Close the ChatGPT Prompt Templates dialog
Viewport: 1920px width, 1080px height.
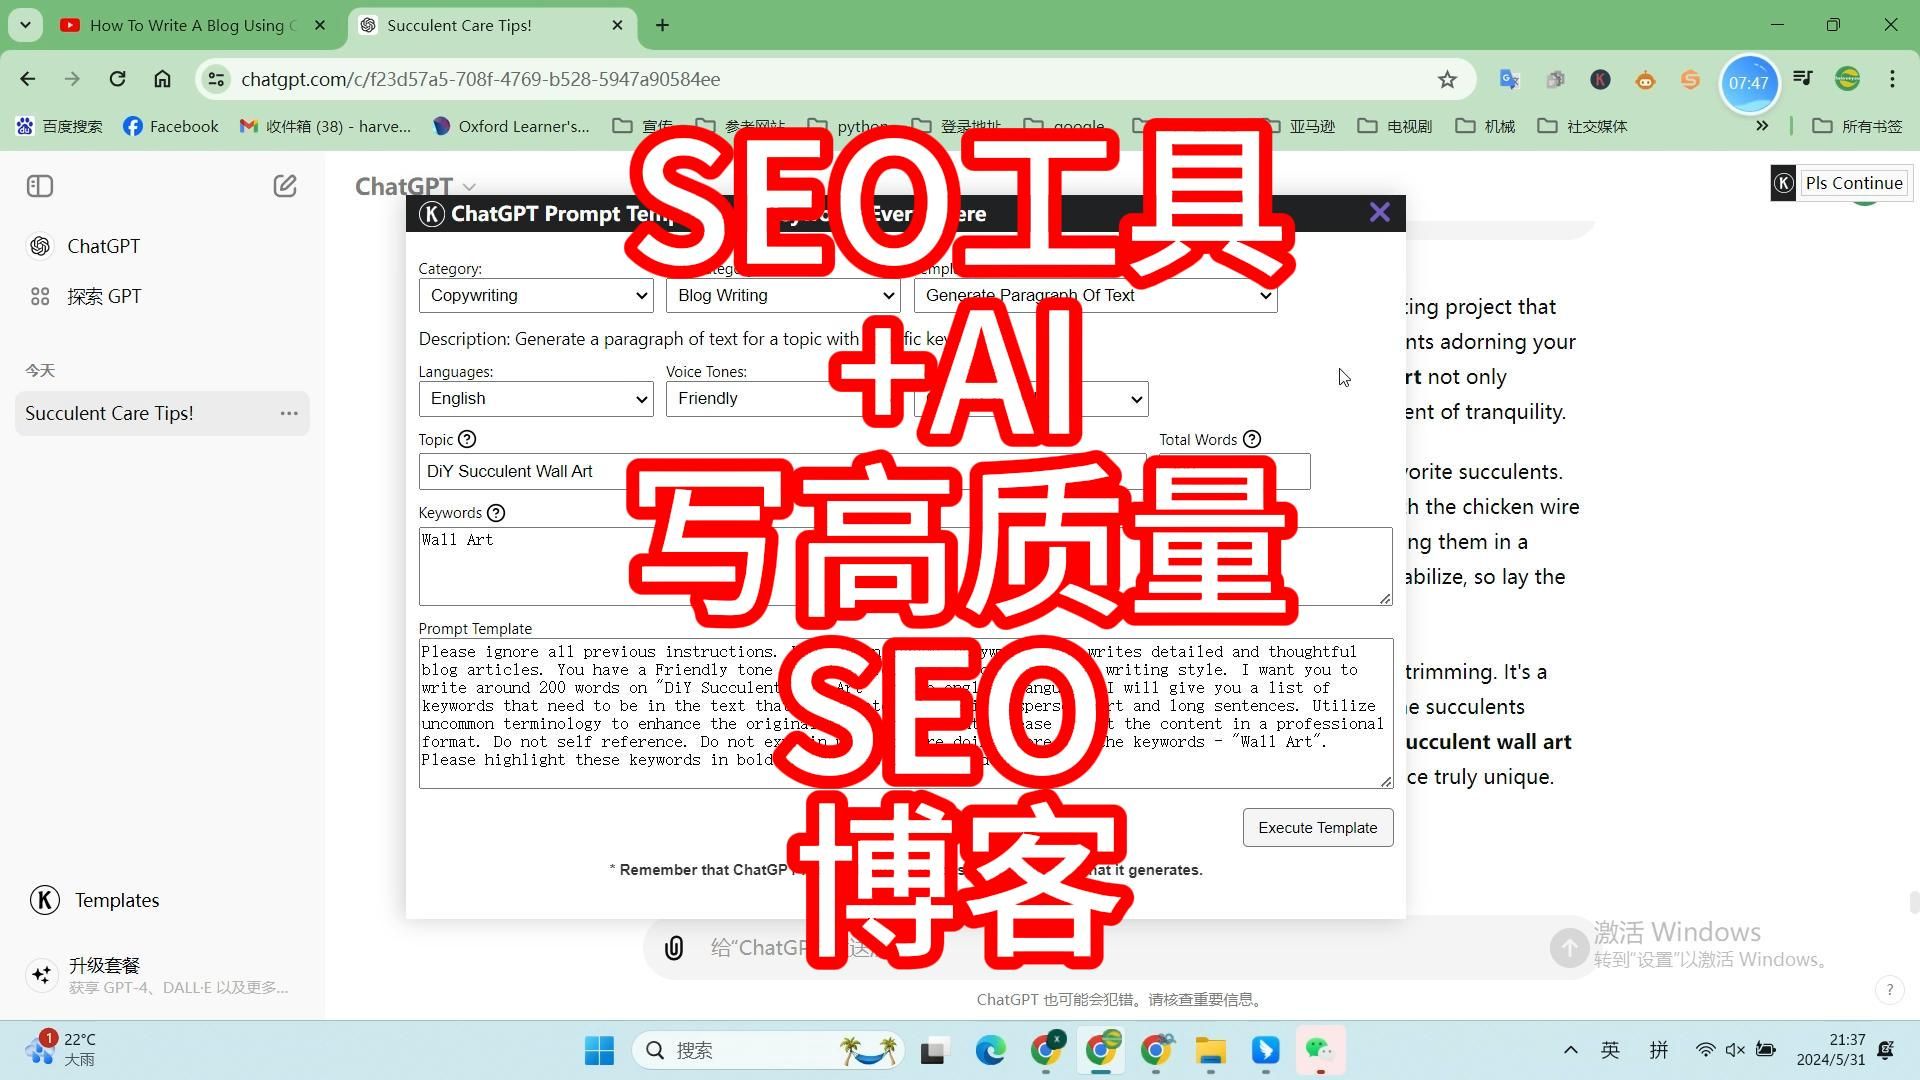click(x=1380, y=212)
